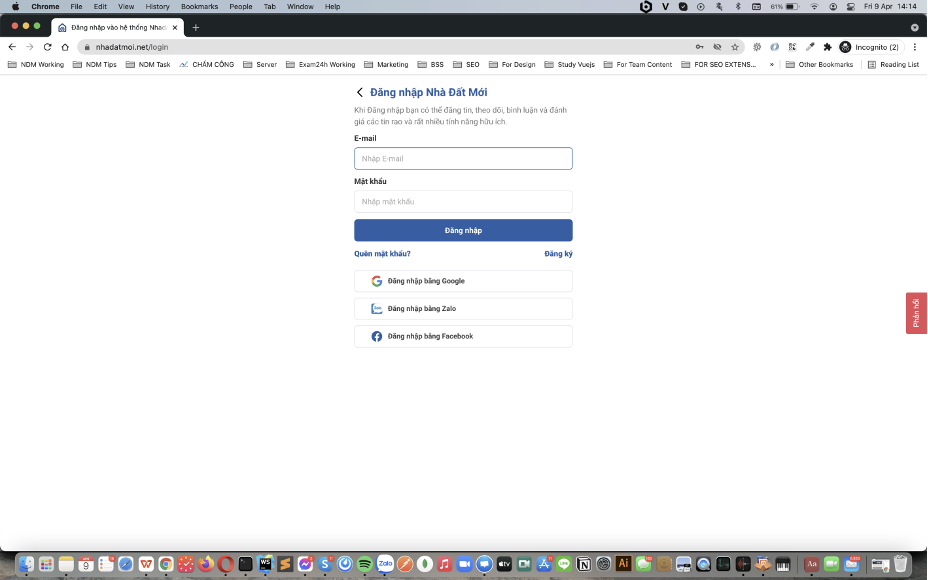Bookmark this page with the star icon

[x=735, y=47]
